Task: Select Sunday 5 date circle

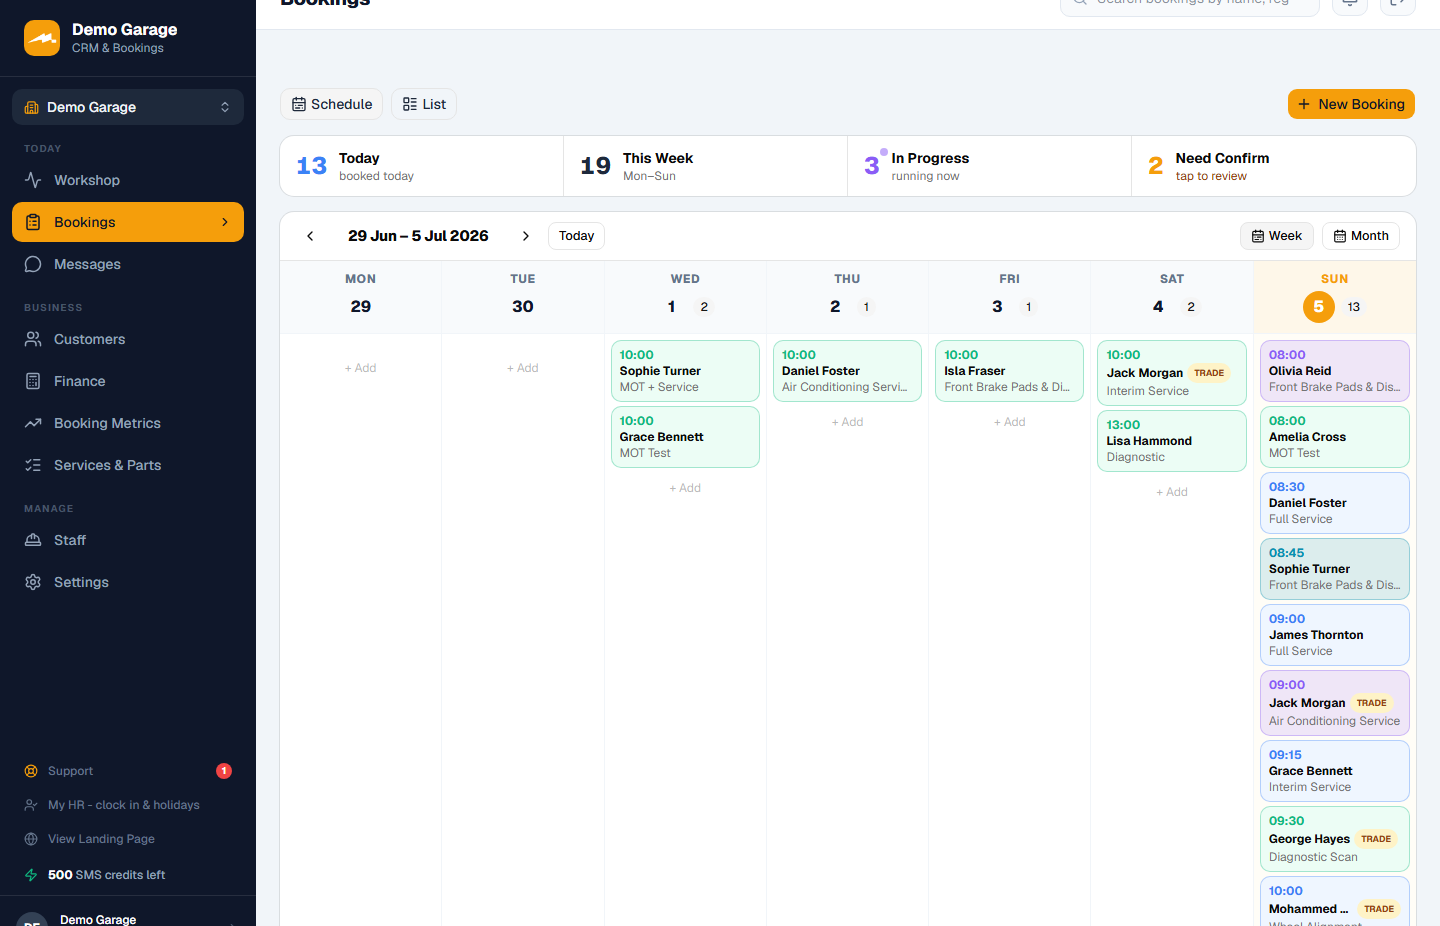Action: [x=1318, y=307]
